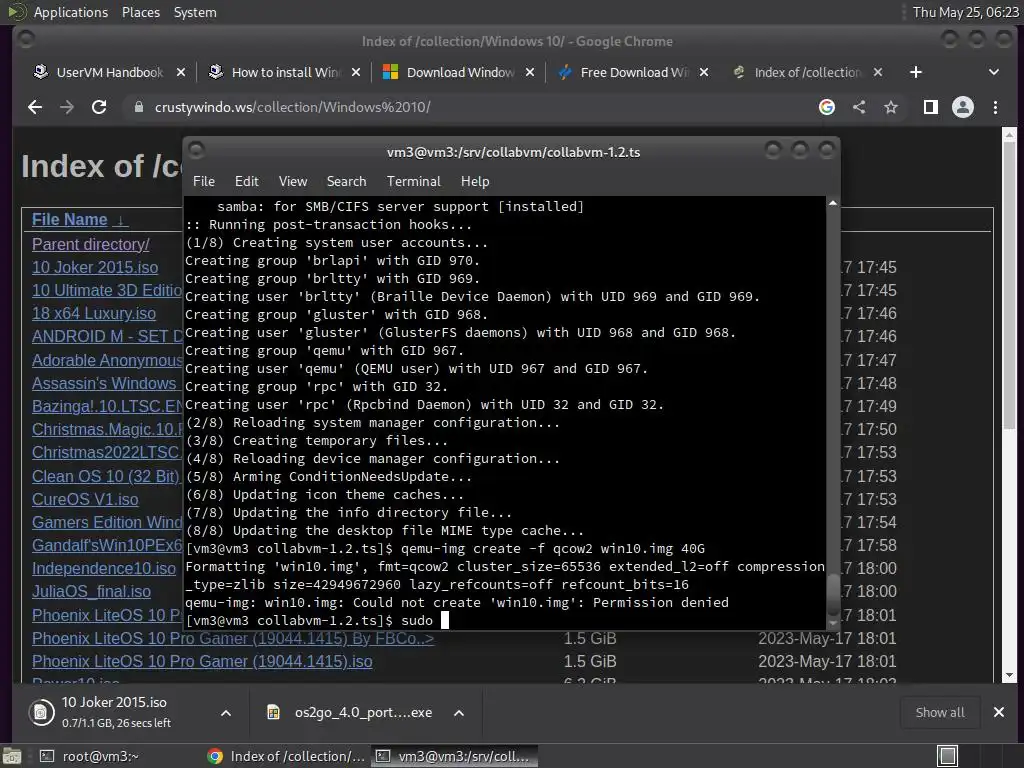Open terminal window menu button in titlebar

click(197, 151)
